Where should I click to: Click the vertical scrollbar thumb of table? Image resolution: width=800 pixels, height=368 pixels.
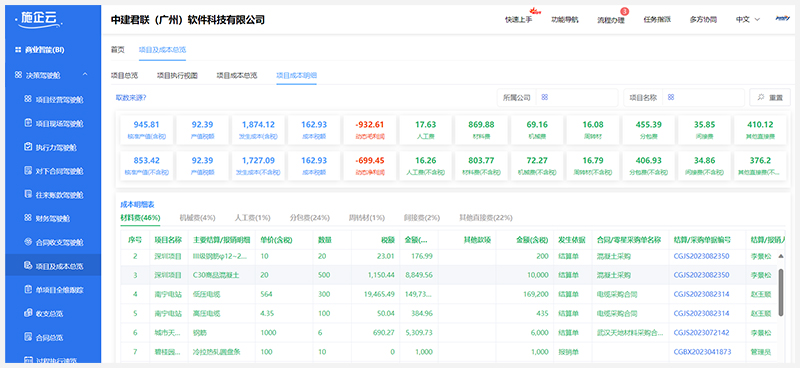tap(781, 293)
